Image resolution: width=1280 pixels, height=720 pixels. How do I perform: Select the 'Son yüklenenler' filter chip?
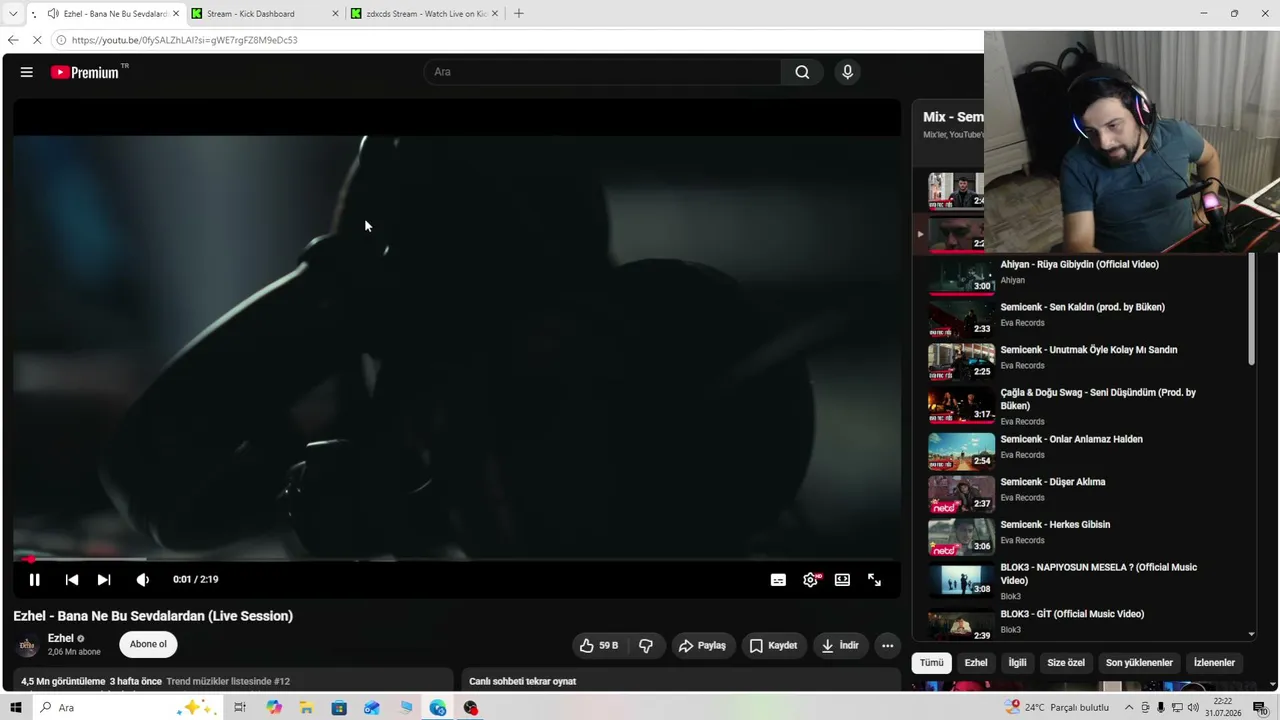tap(1139, 663)
